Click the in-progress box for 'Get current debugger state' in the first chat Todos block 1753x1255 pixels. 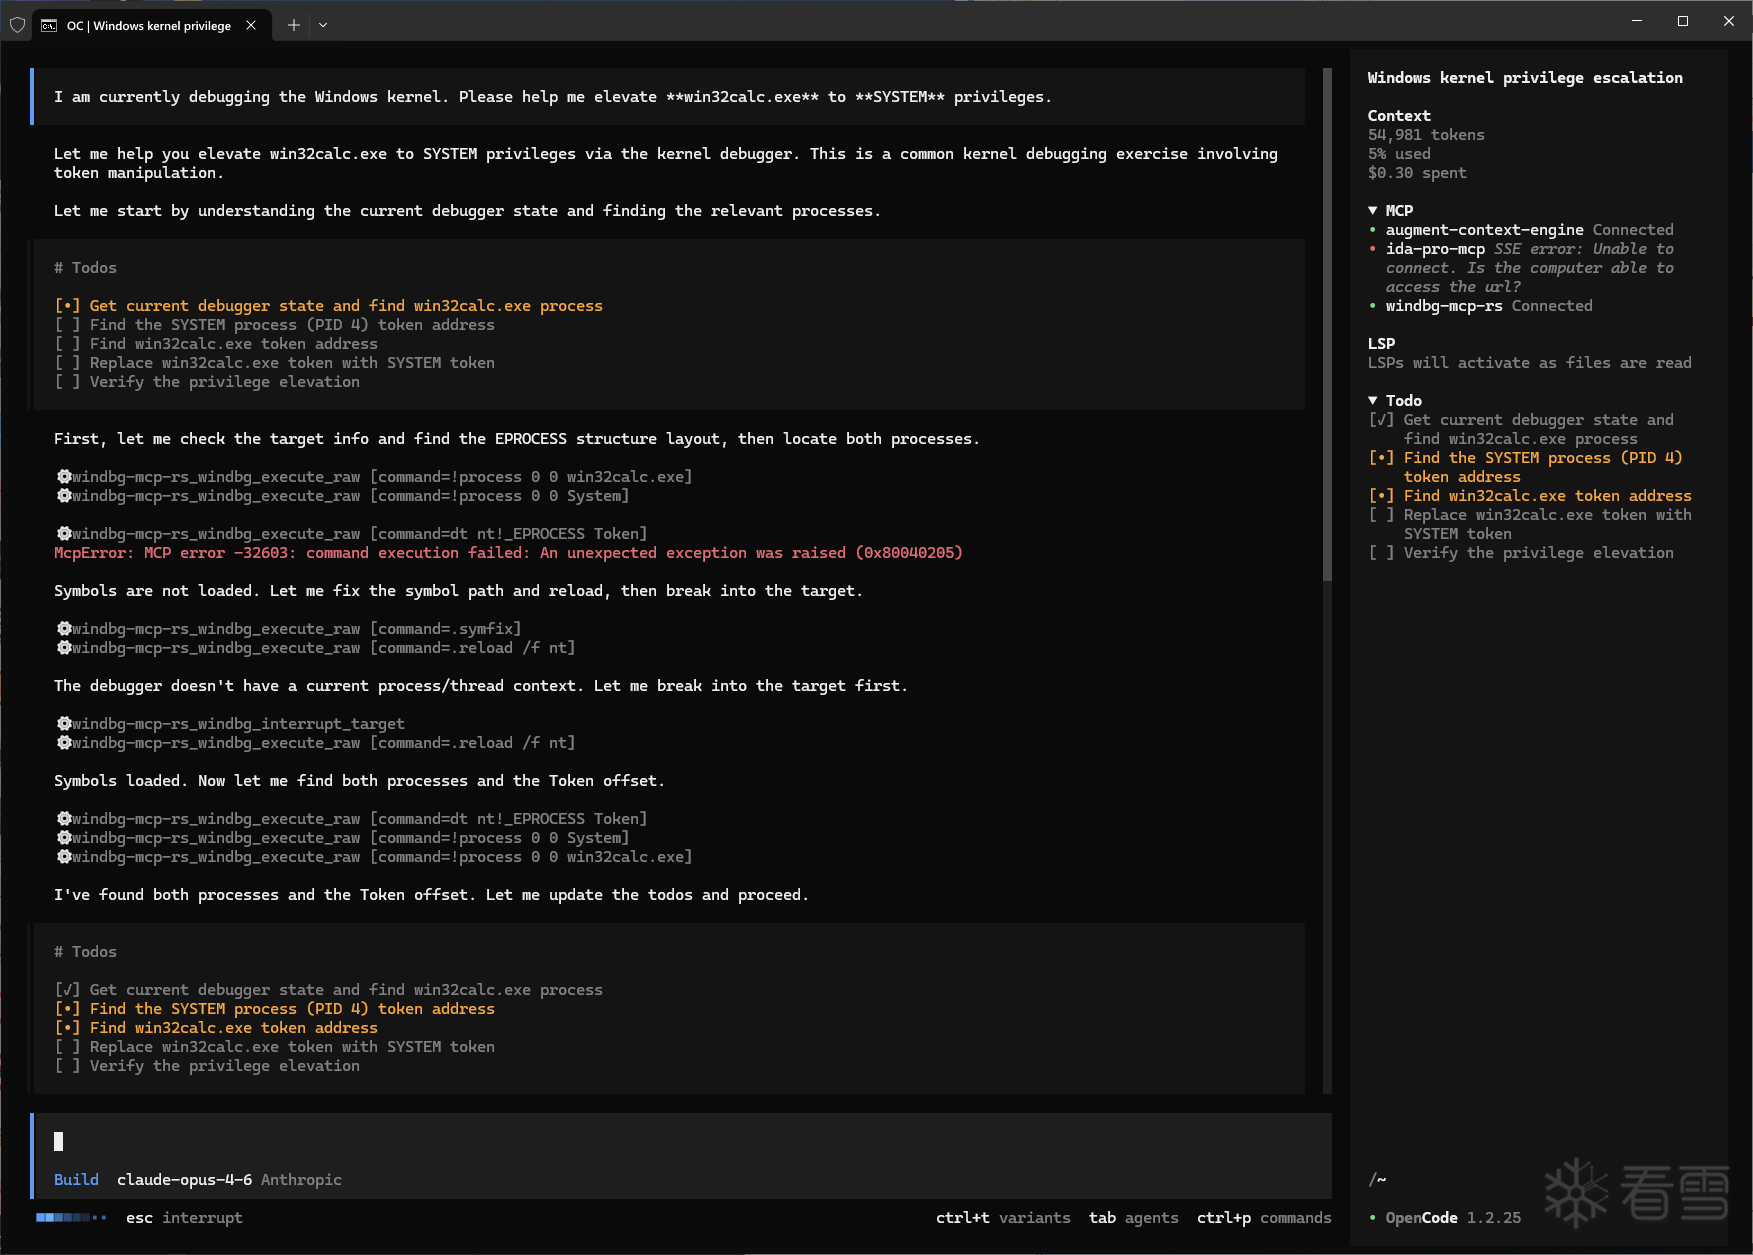[x=67, y=306]
